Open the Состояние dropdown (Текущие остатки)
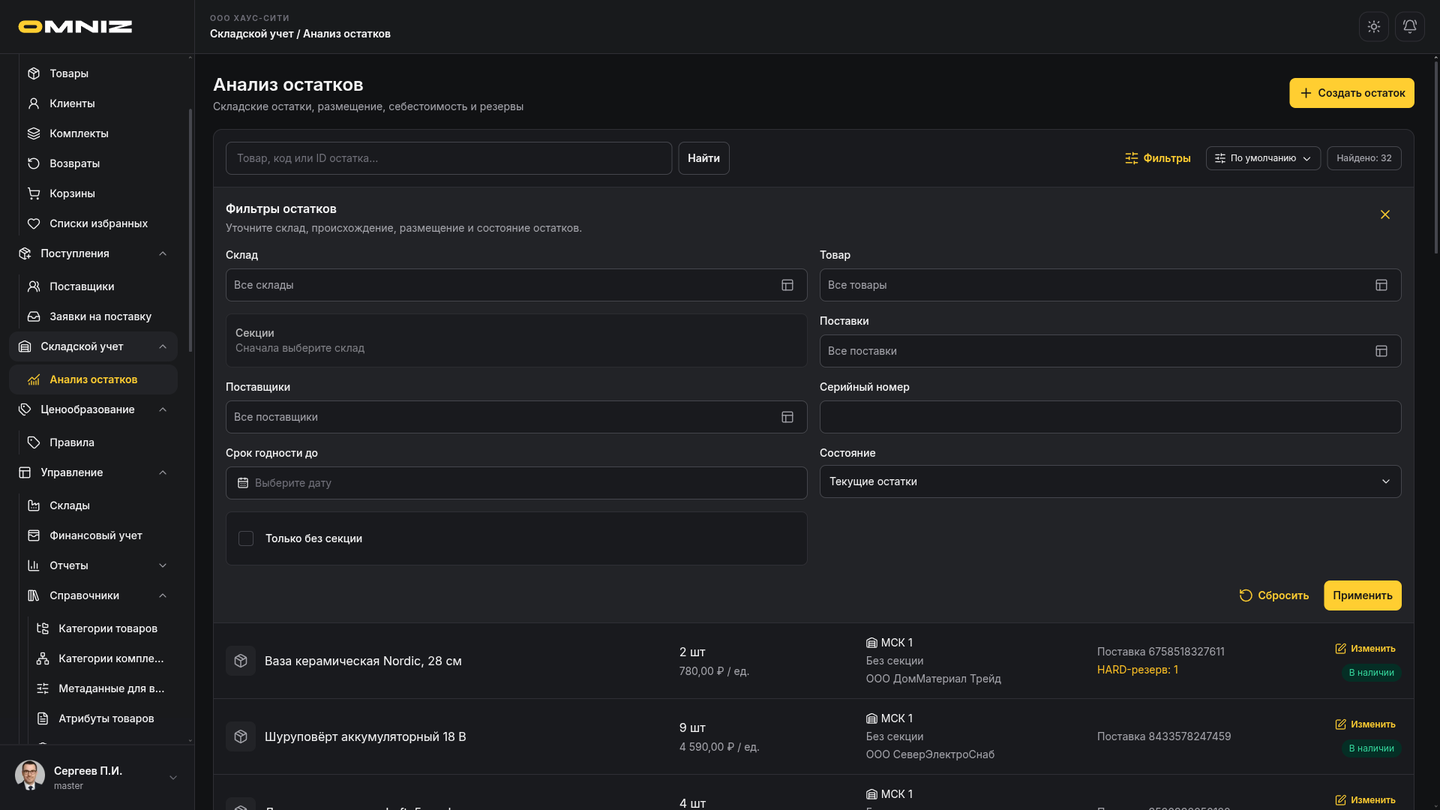 [x=1110, y=482]
